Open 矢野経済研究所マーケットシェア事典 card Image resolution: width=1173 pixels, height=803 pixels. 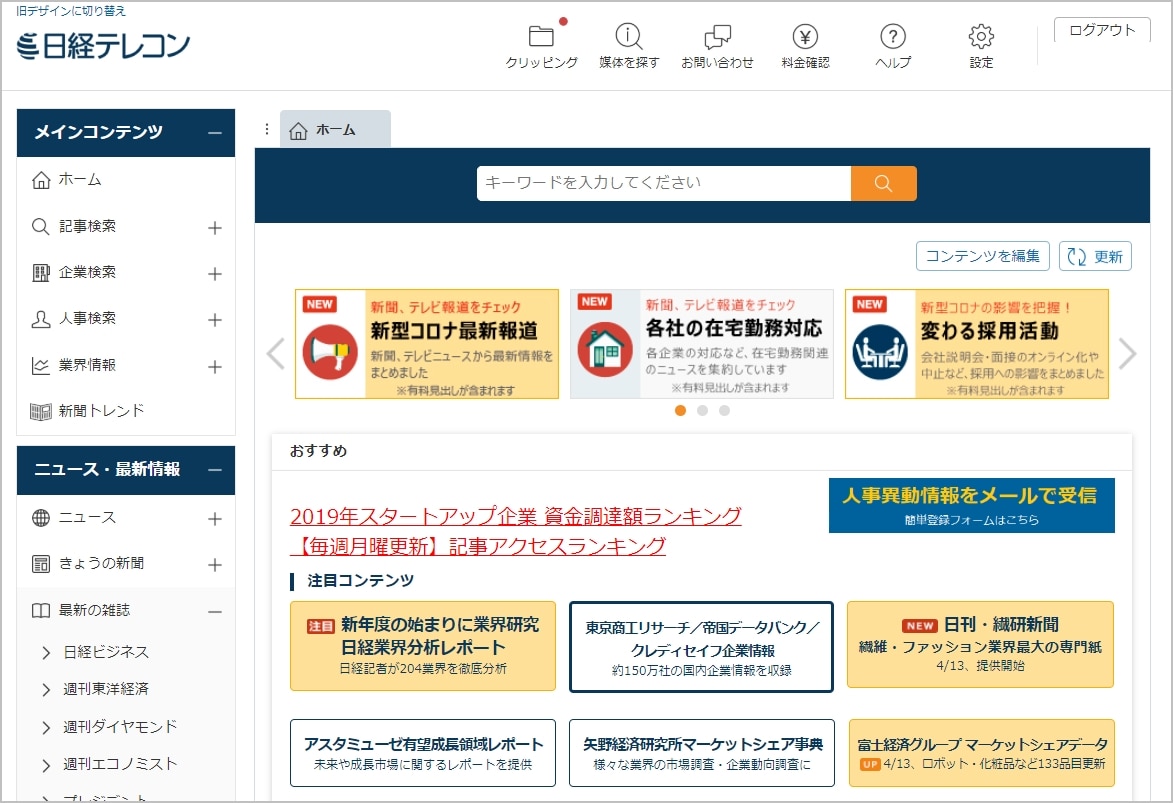tap(702, 753)
